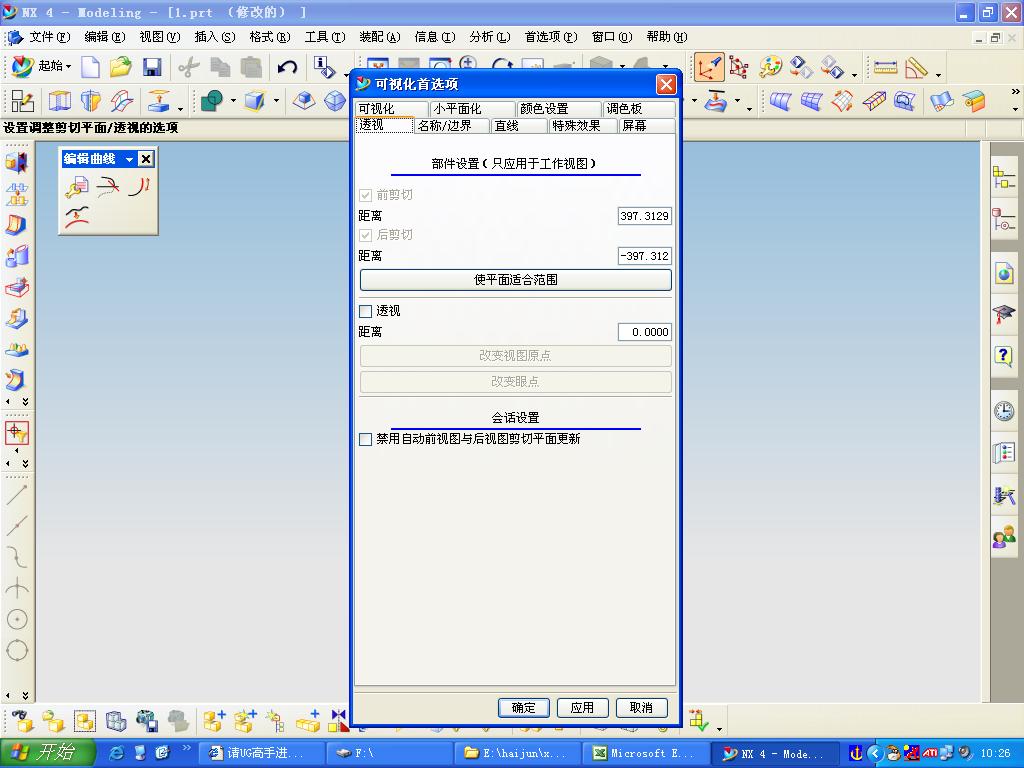Click the clock history icon on right sidebar
Viewport: 1024px width, 768px height.
1004,411
